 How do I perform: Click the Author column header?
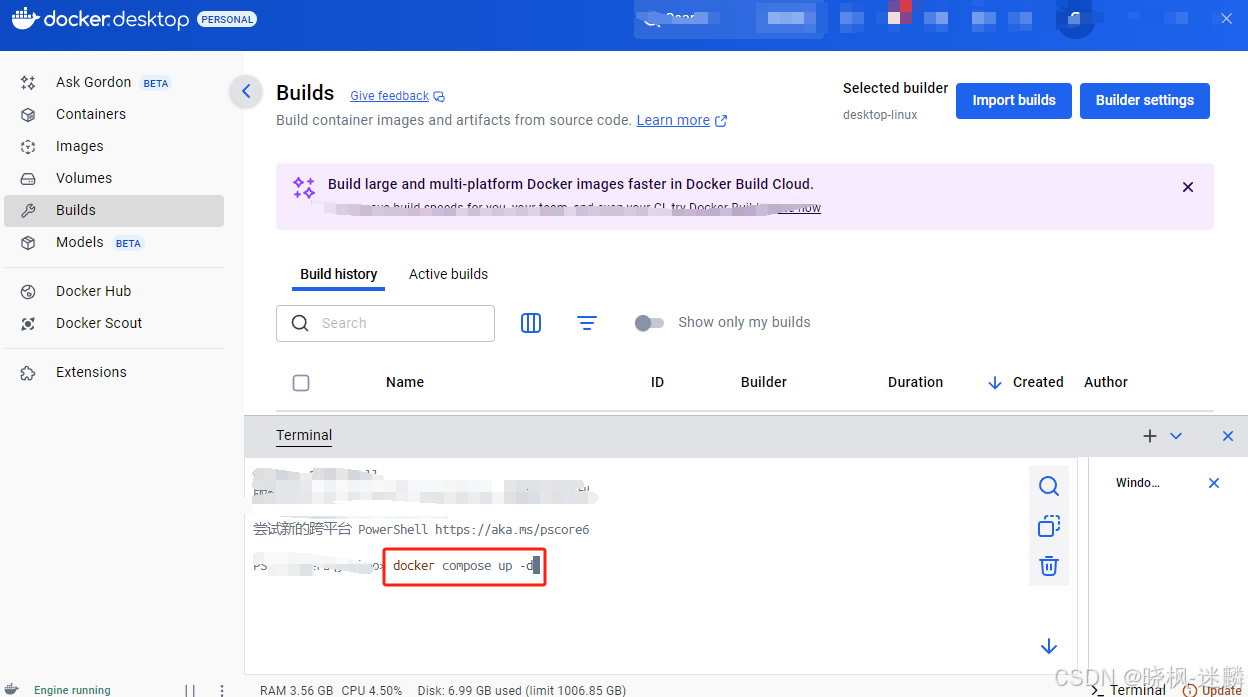point(1106,382)
